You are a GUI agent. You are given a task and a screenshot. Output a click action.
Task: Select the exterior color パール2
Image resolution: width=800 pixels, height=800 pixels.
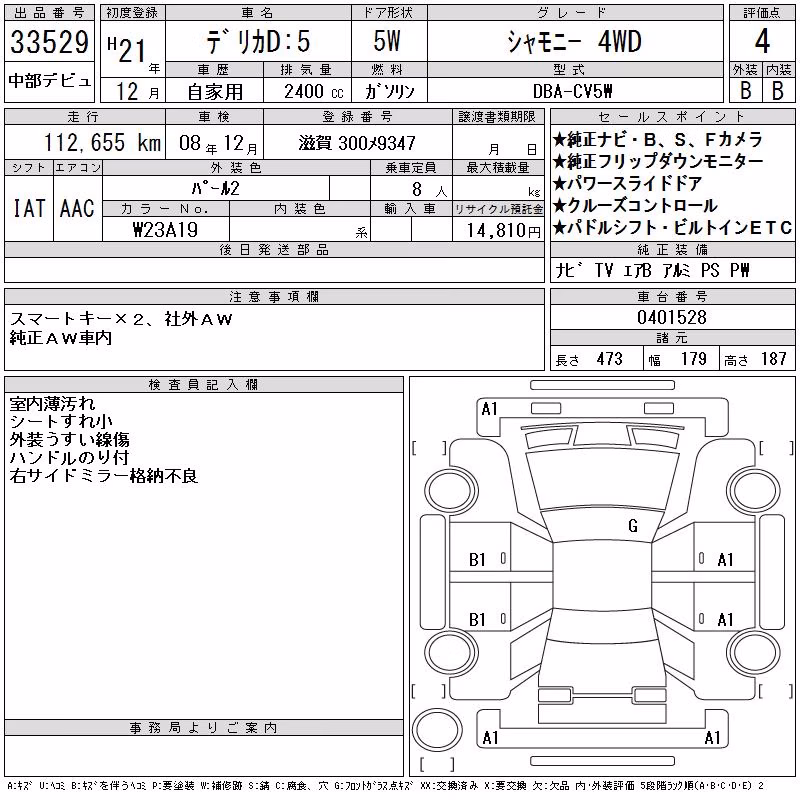(x=215, y=188)
